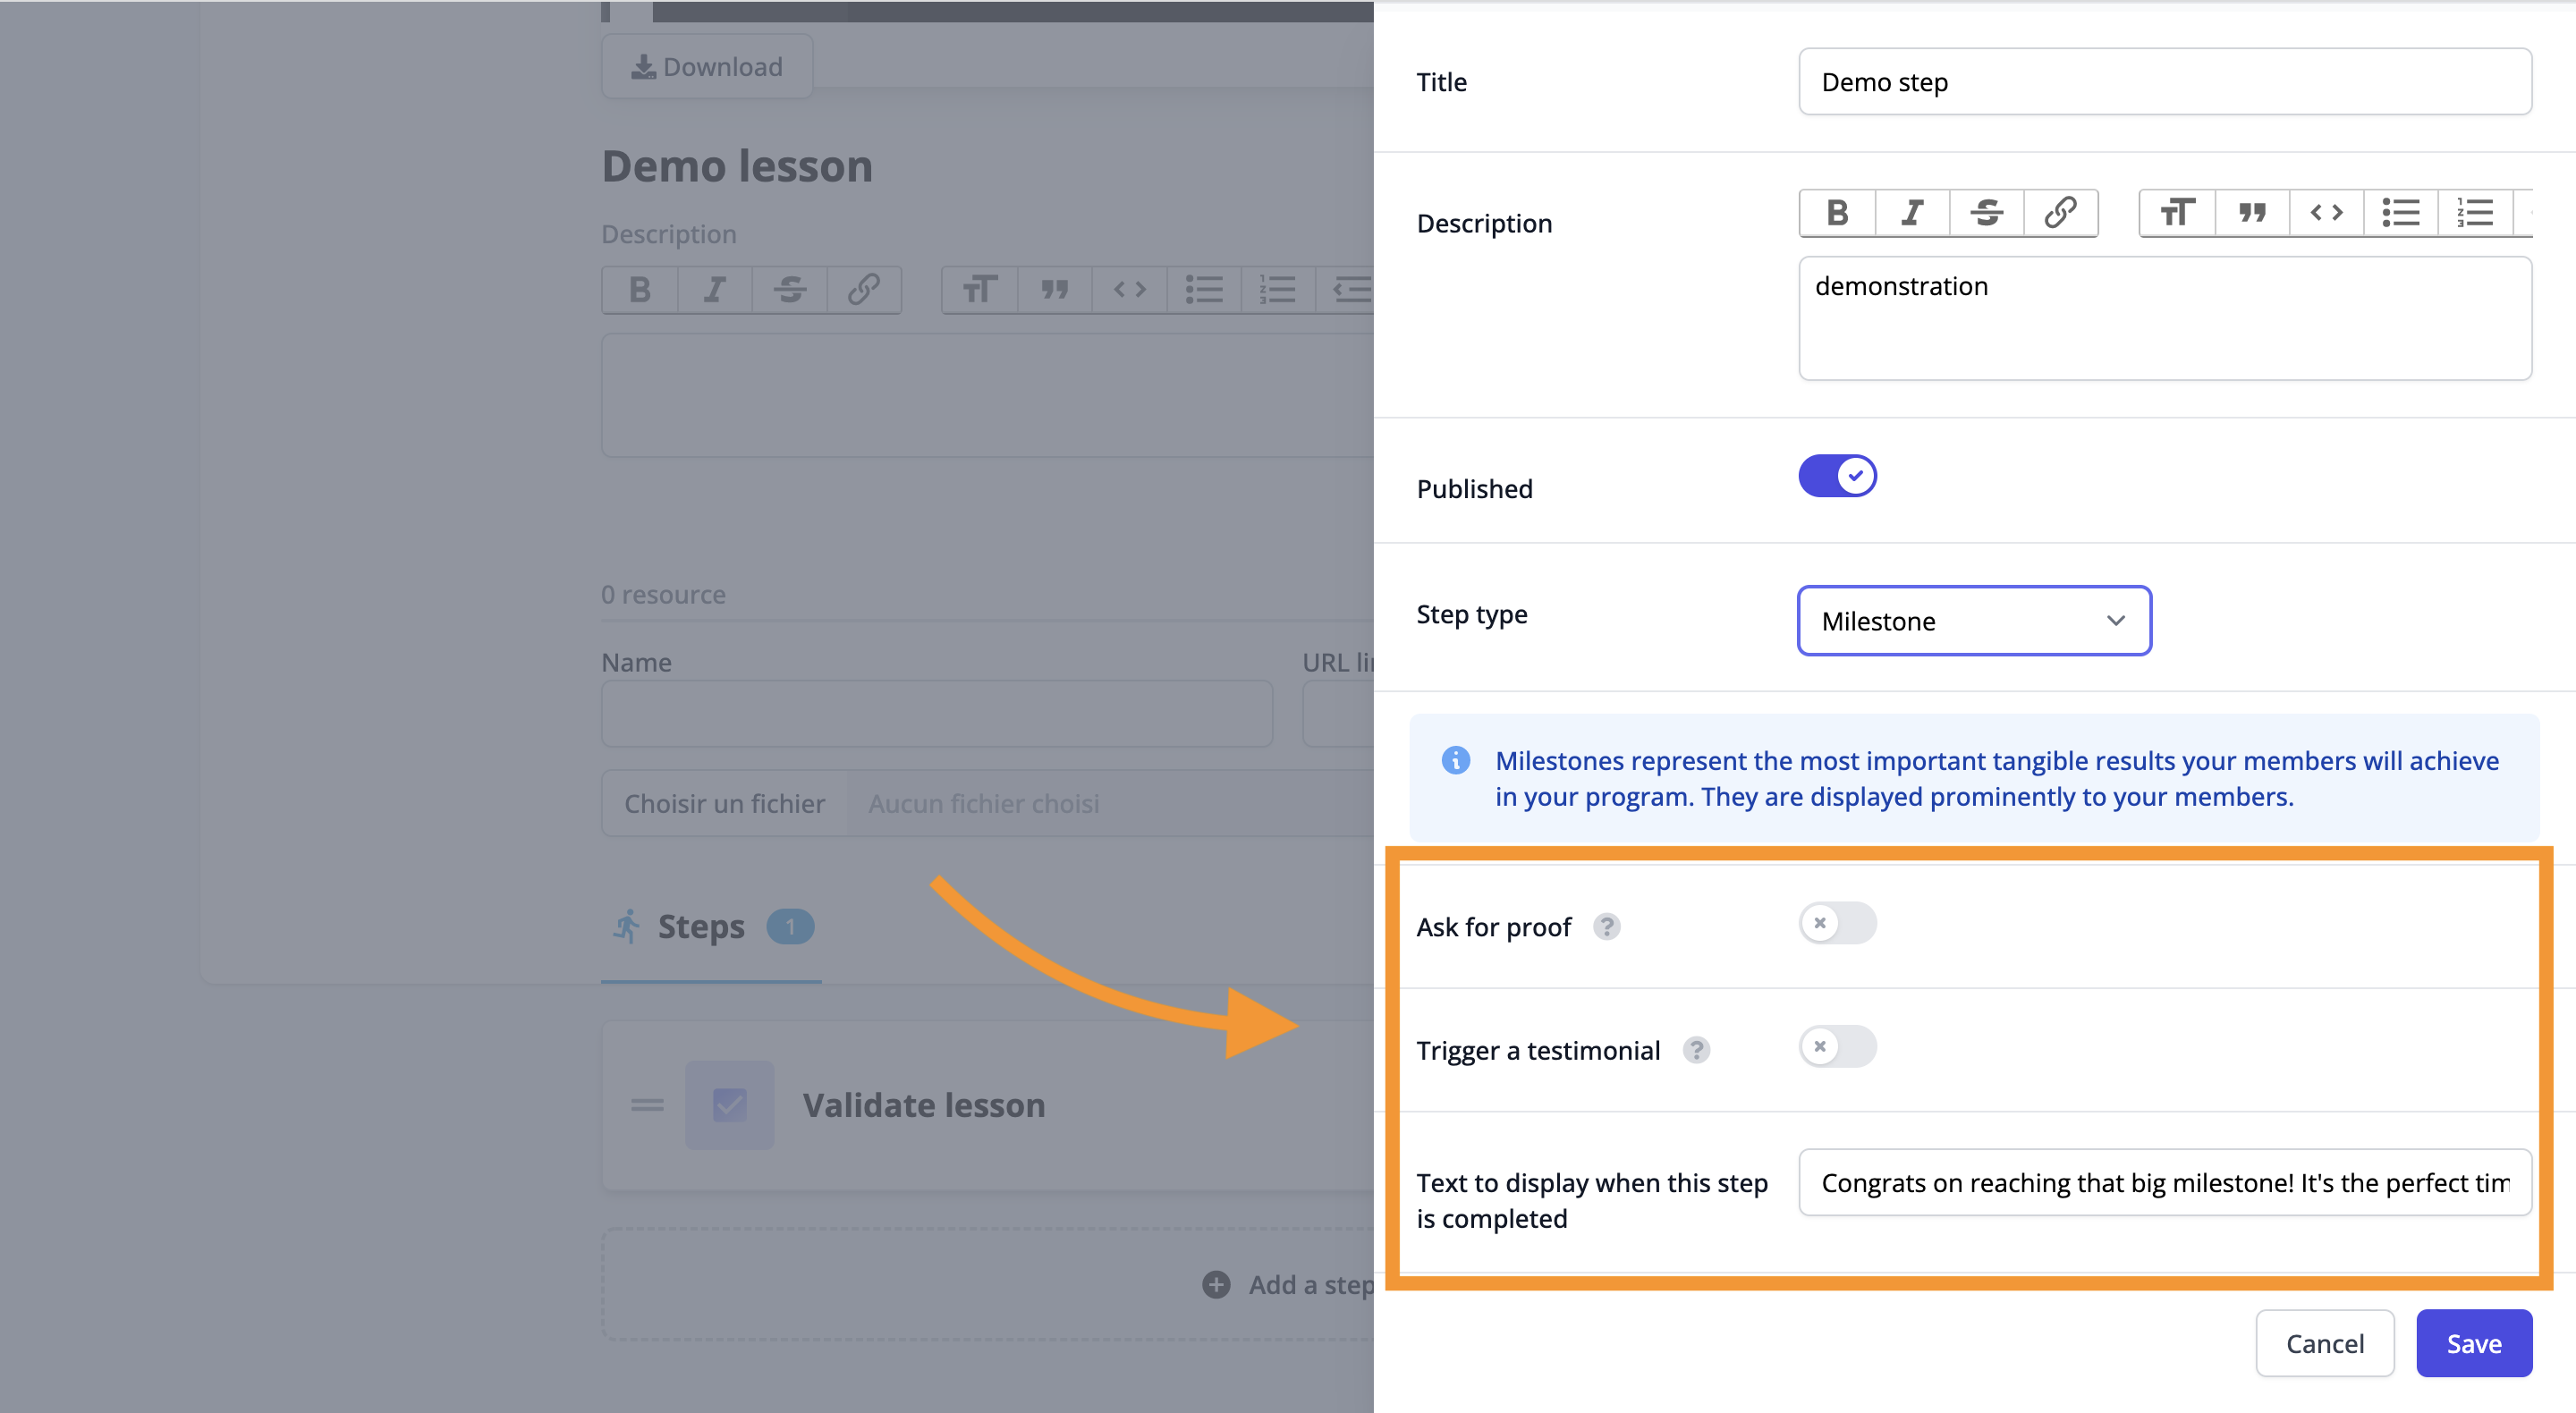Viewport: 2576px width, 1413px height.
Task: Click numbered list icon in lesson editor
Action: 1277,290
